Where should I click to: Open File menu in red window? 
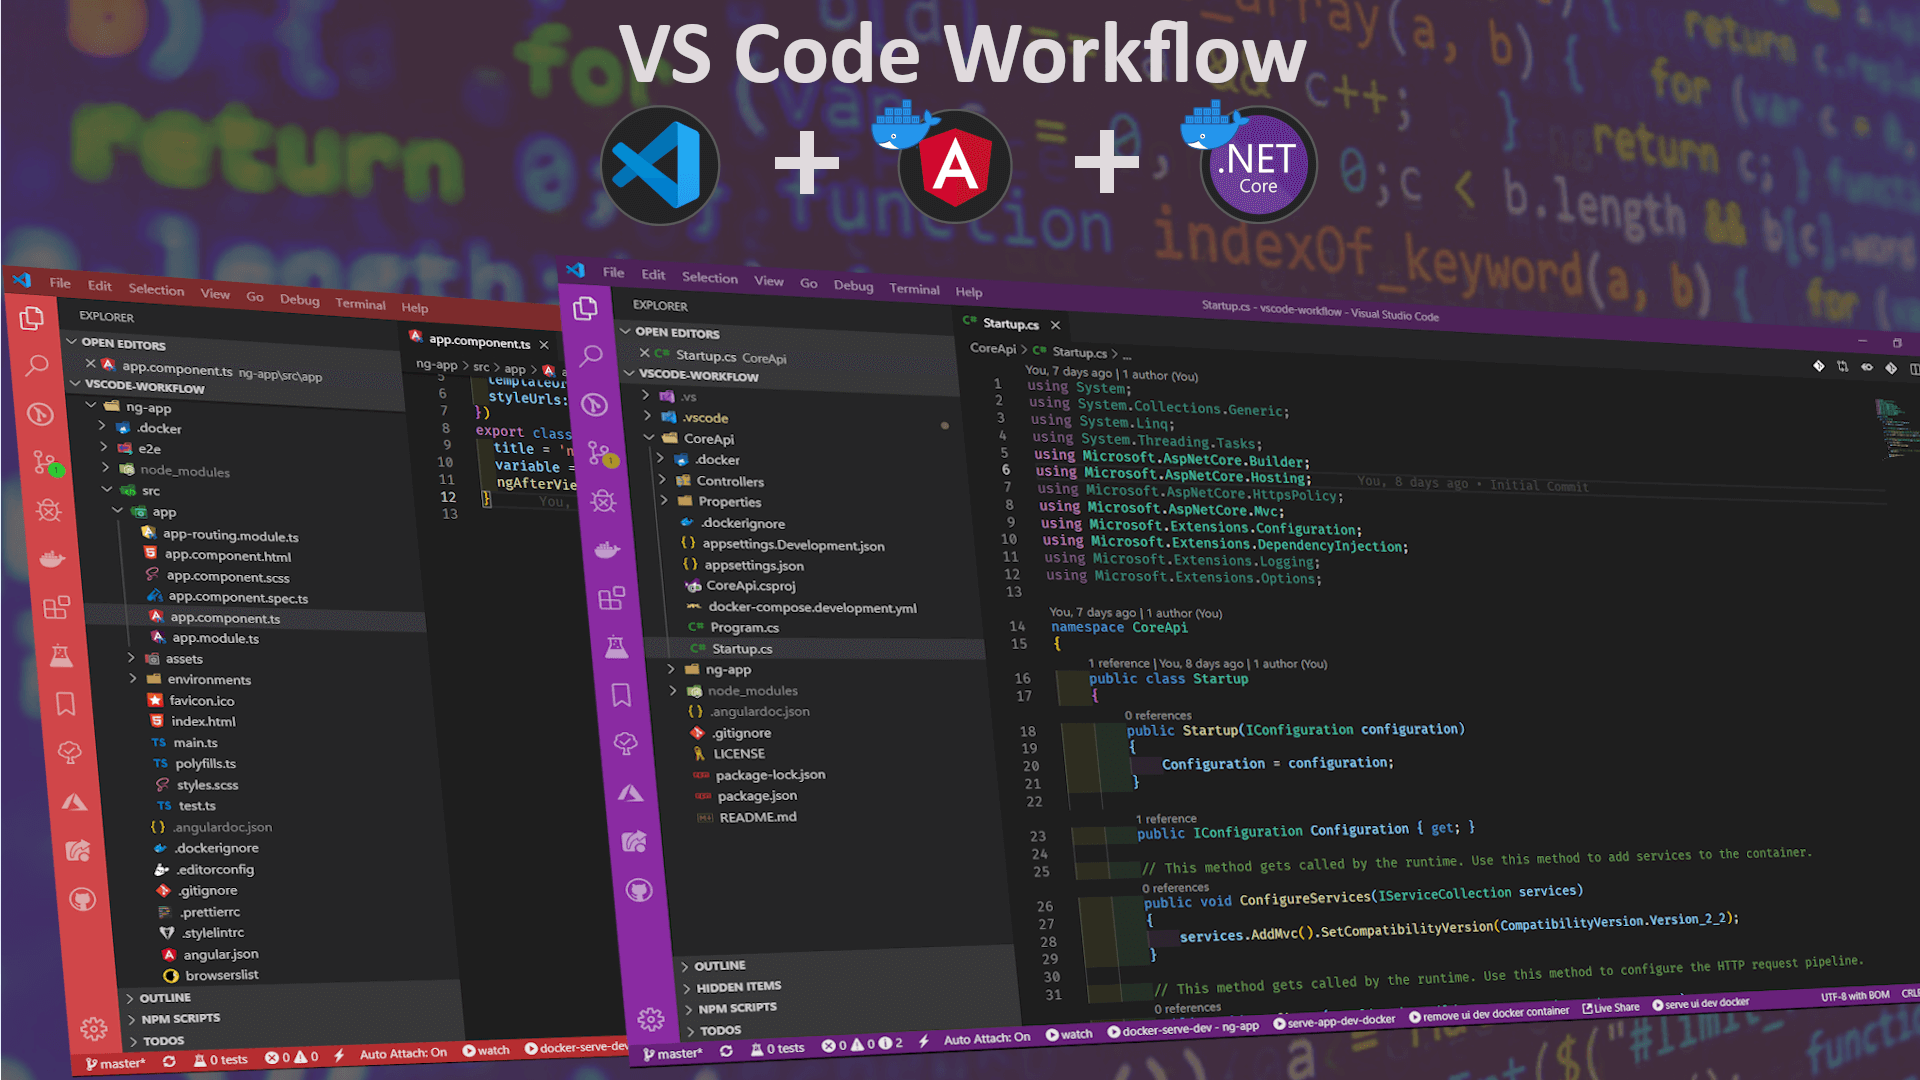click(60, 283)
